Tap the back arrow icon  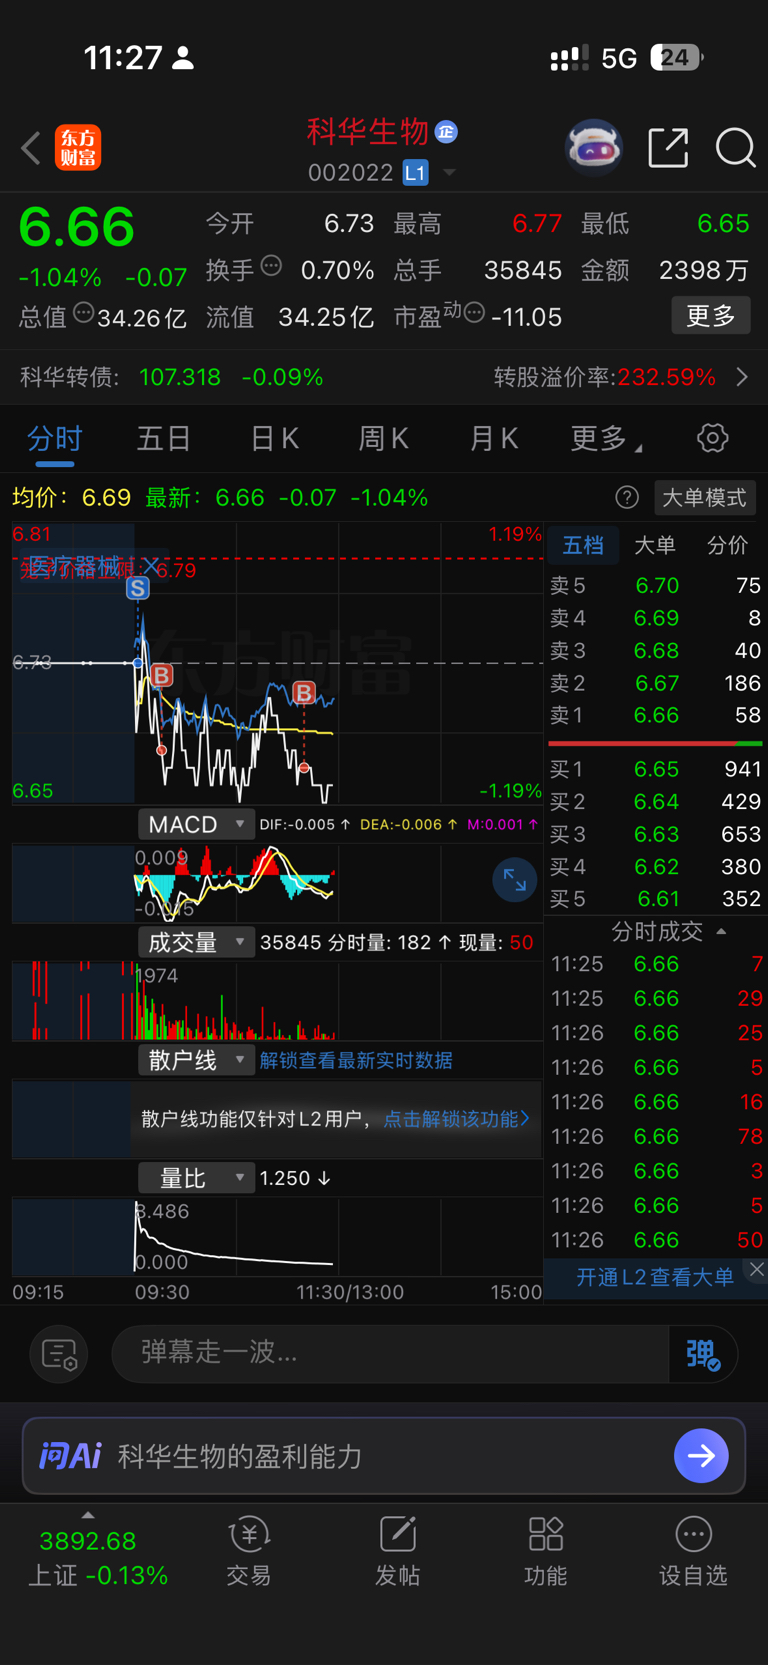click(x=31, y=148)
